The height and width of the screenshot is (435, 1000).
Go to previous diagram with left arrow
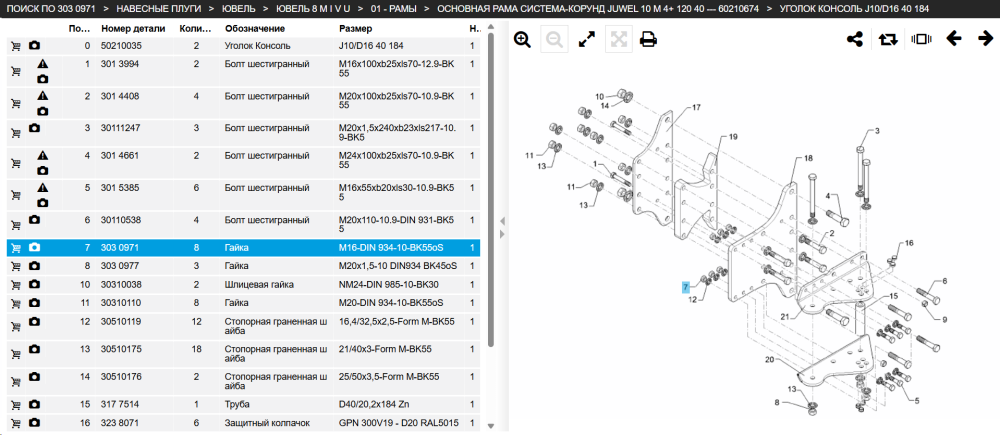click(953, 39)
